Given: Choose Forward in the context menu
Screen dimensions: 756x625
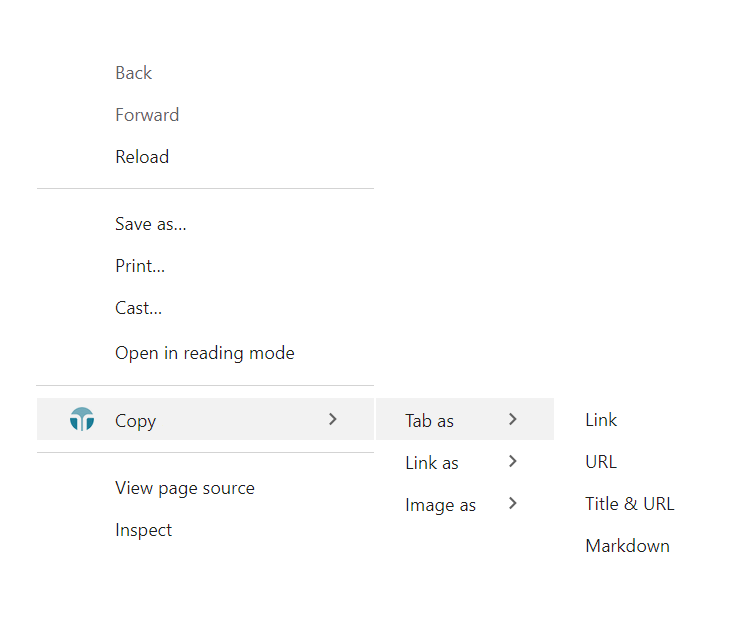Looking at the screenshot, I should 147,115.
